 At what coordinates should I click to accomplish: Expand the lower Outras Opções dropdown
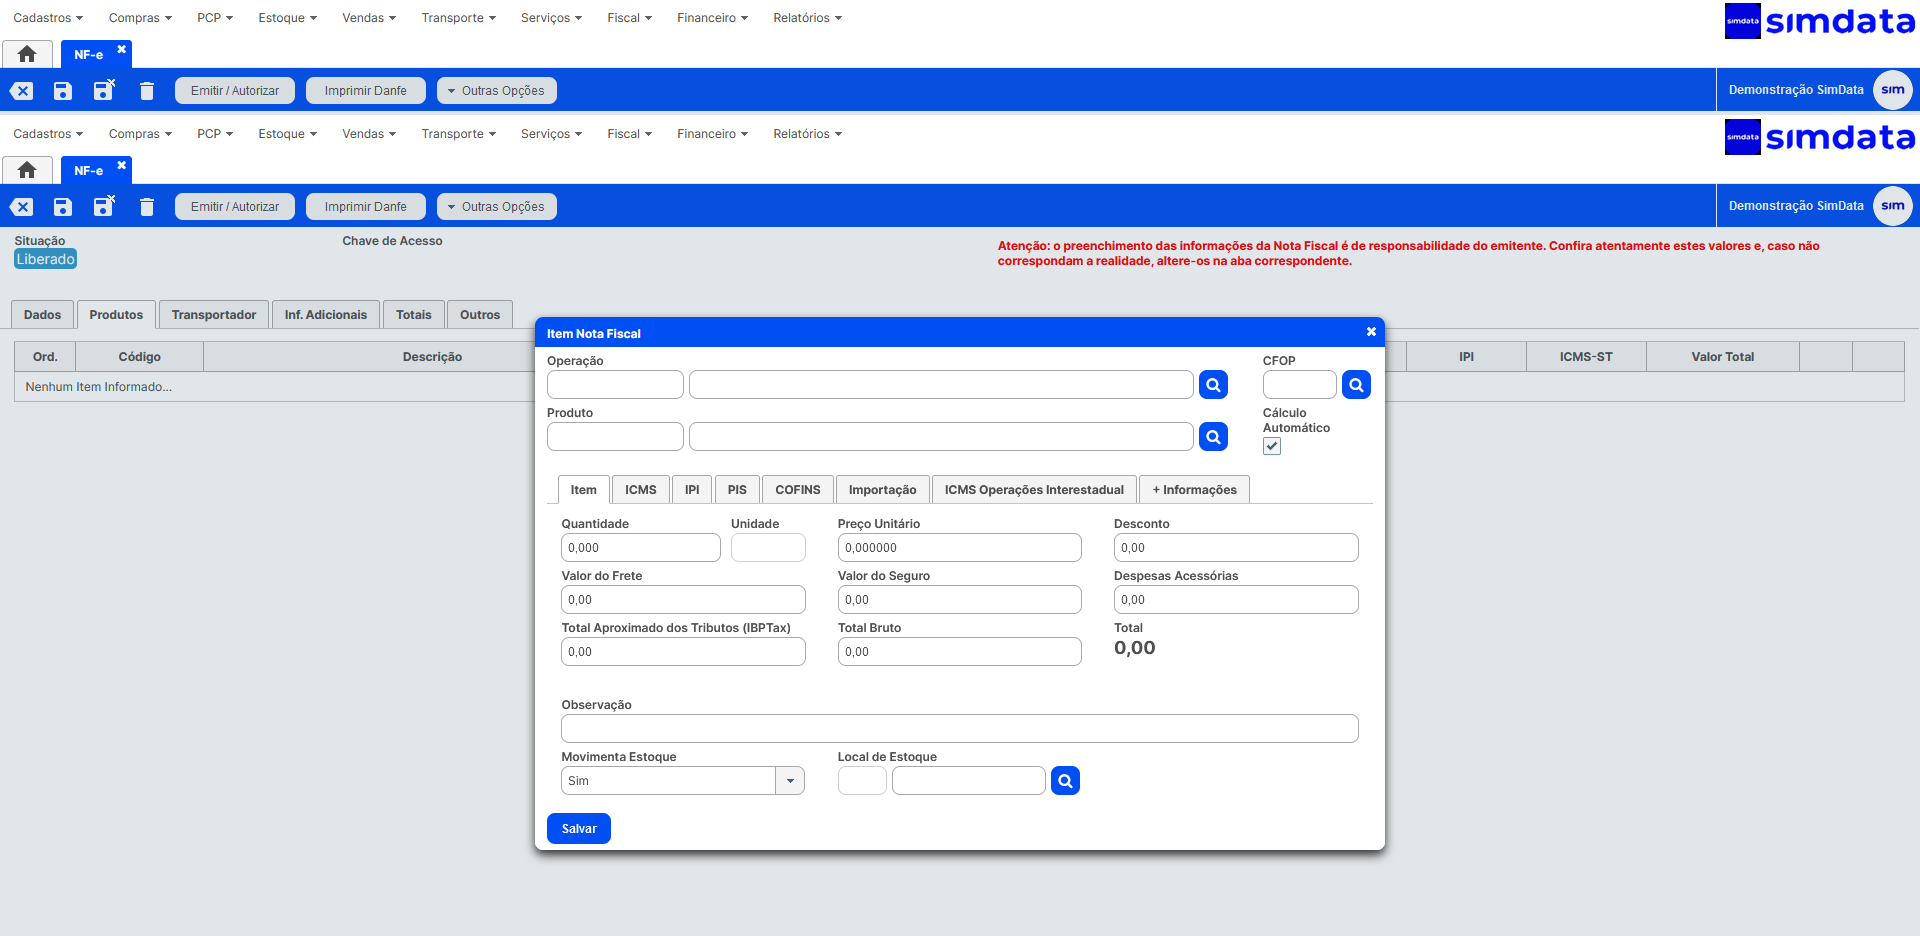click(497, 207)
